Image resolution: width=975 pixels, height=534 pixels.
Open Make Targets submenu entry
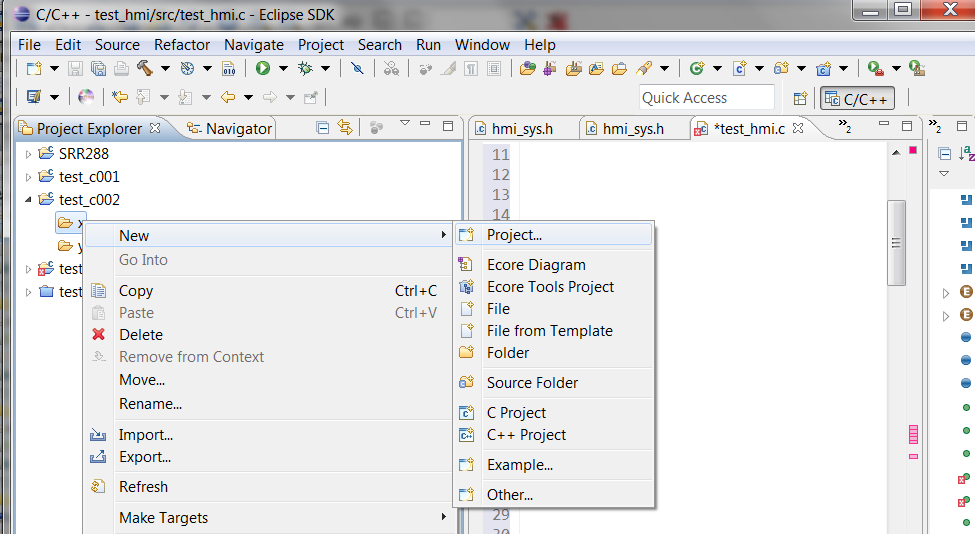pyautogui.click(x=268, y=518)
